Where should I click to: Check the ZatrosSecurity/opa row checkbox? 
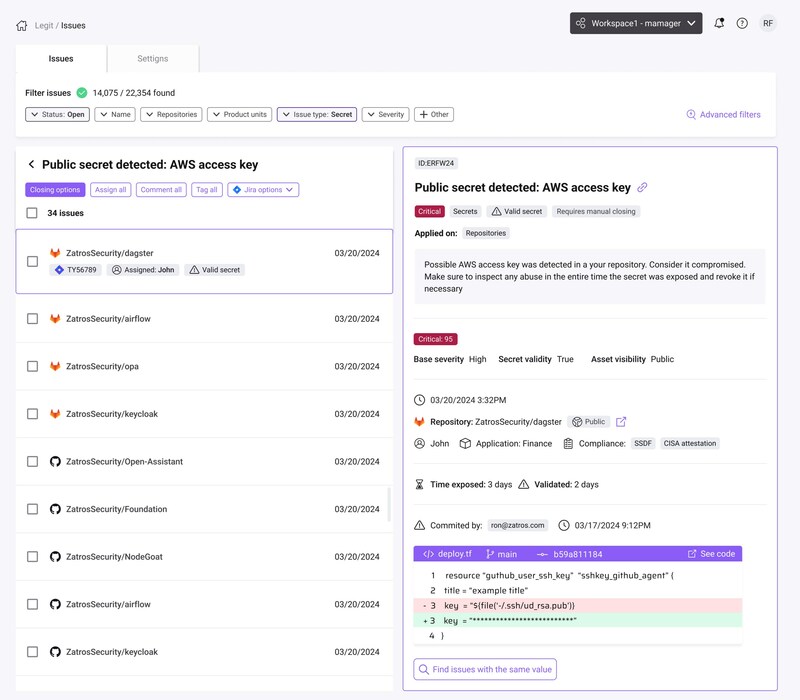coord(32,366)
